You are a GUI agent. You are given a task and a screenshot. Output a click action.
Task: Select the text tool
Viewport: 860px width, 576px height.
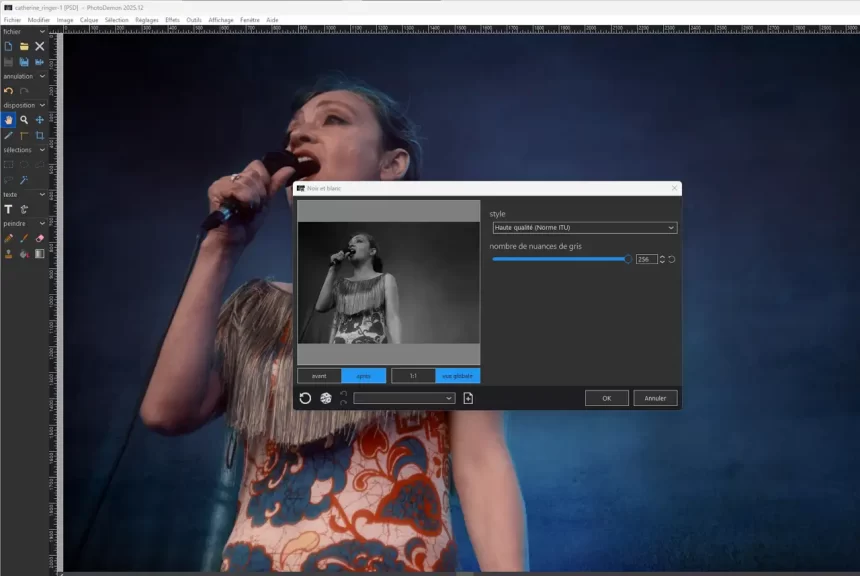point(8,209)
